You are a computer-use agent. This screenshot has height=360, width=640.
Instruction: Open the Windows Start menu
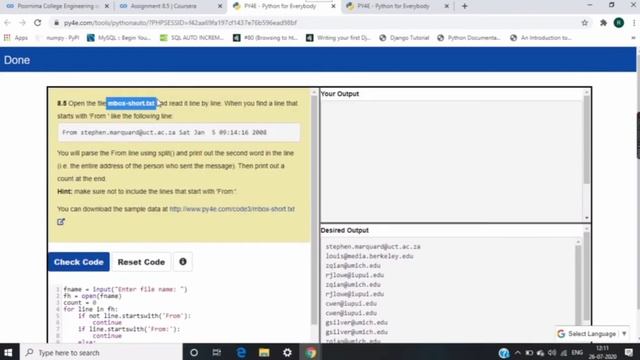[9, 352]
